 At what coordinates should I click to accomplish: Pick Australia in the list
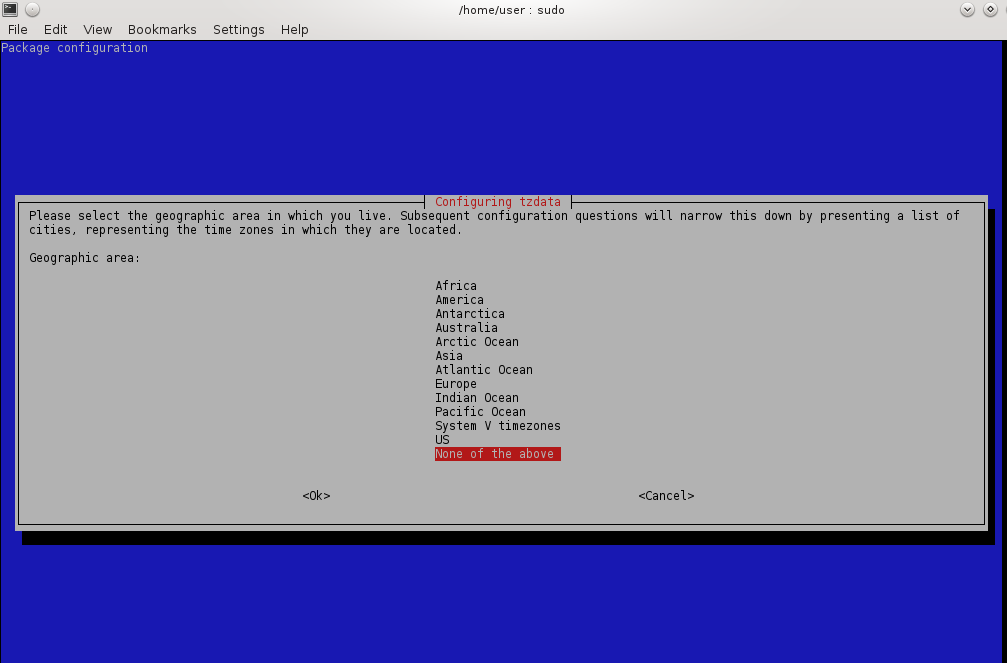(466, 328)
